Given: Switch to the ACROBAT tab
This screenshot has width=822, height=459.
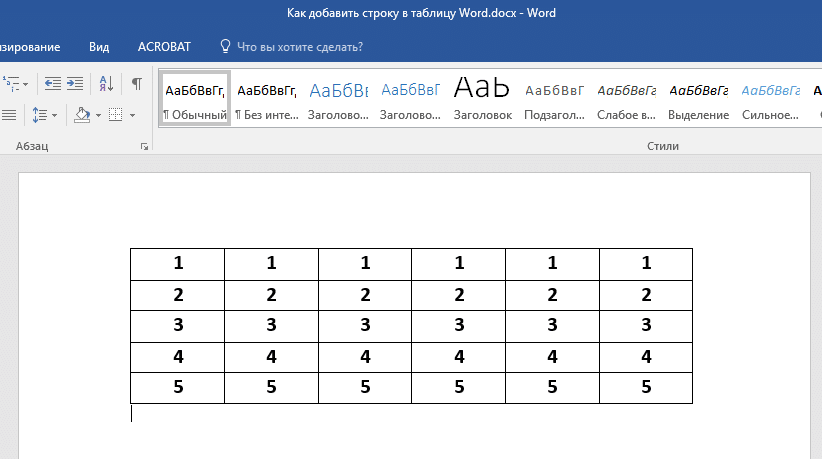Looking at the screenshot, I should point(163,46).
